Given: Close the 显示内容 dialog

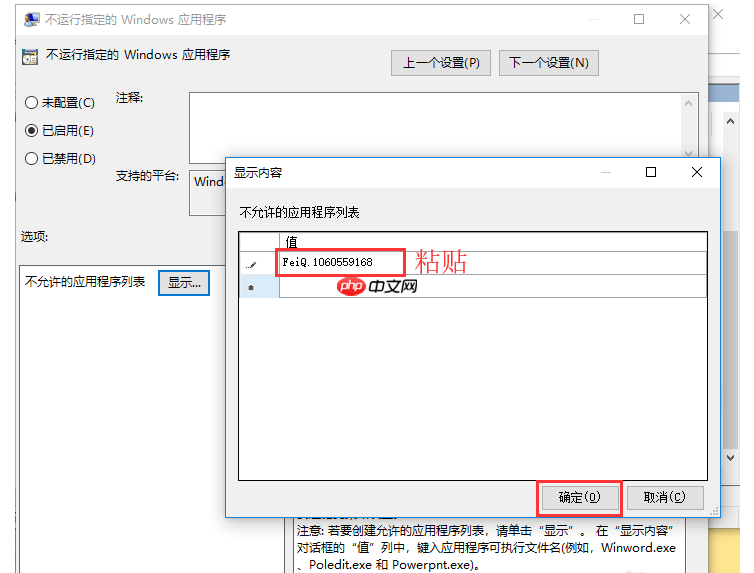Looking at the screenshot, I should point(697,172).
